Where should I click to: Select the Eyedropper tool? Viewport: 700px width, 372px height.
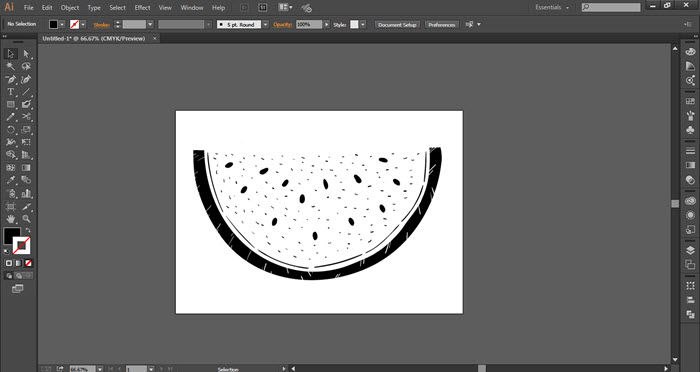(10, 180)
